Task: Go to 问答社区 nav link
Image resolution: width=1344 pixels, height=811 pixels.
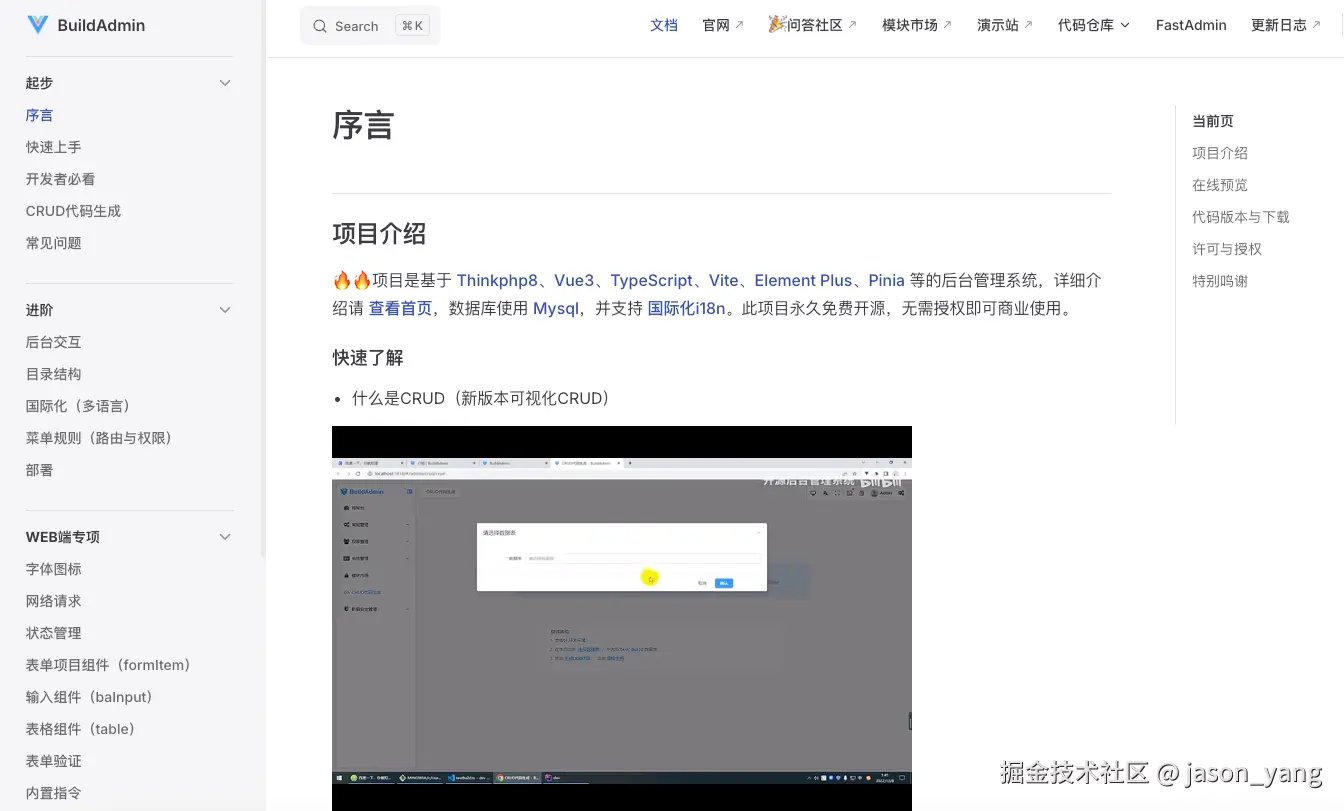Action: point(812,25)
